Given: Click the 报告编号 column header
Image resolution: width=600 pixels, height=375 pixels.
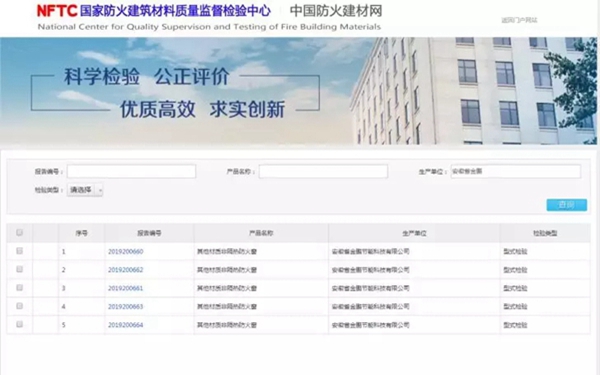Looking at the screenshot, I should pyautogui.click(x=149, y=233).
